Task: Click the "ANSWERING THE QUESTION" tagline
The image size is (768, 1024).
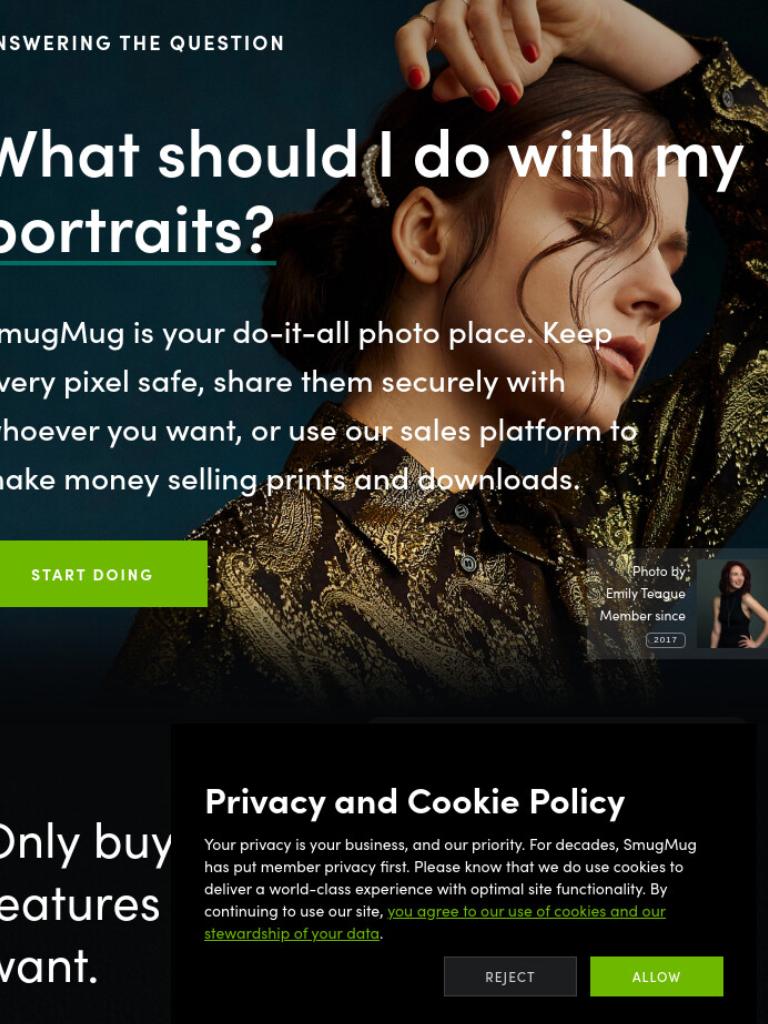Action: 142,43
